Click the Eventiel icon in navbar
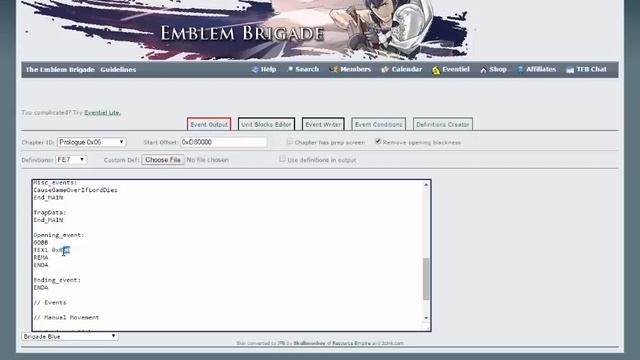 [x=436, y=70]
